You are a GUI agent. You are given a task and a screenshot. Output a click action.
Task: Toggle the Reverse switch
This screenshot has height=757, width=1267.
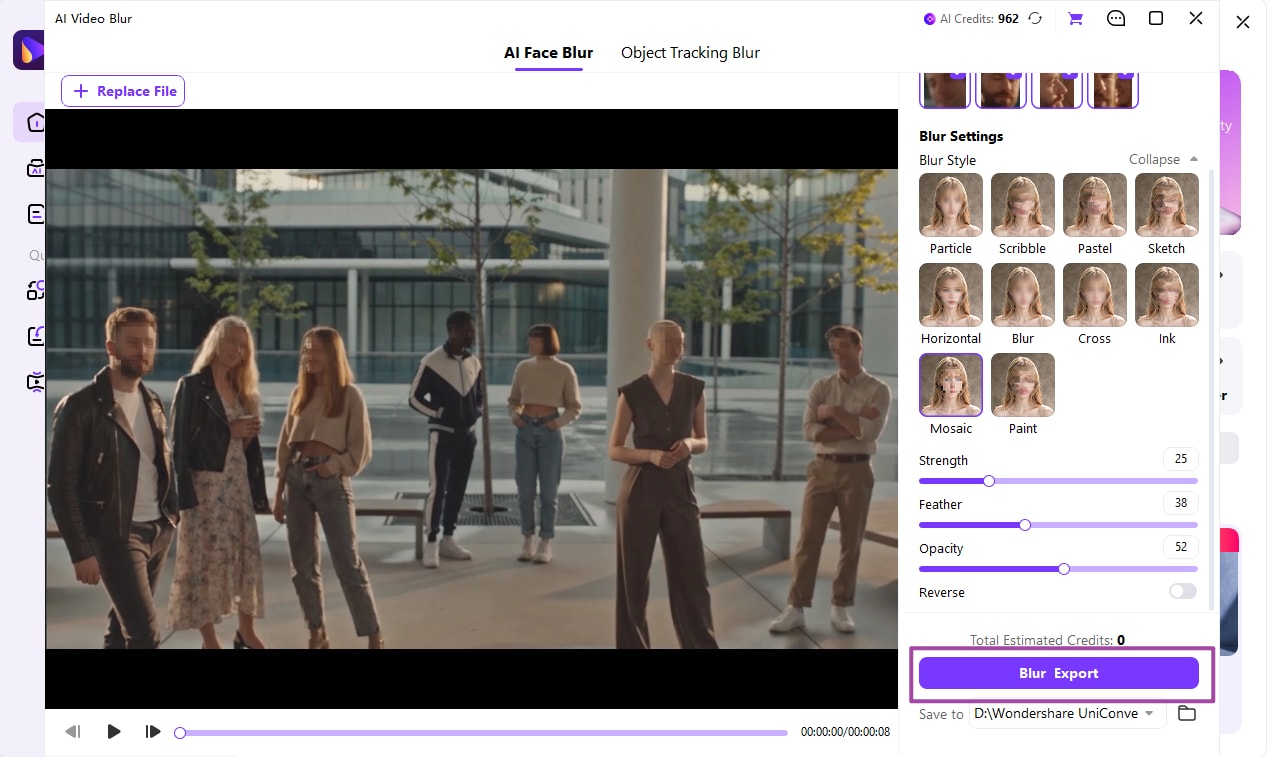click(x=1183, y=592)
